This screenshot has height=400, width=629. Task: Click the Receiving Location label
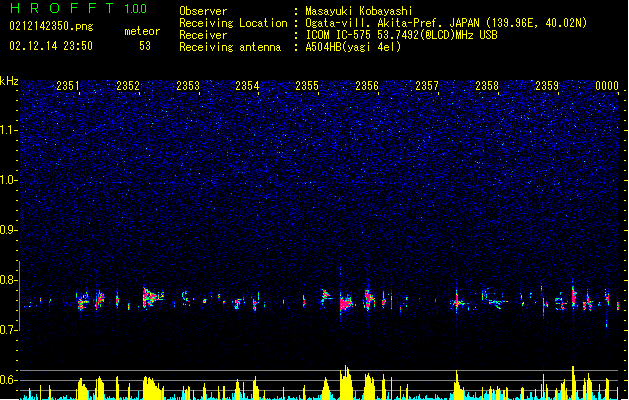pos(233,23)
